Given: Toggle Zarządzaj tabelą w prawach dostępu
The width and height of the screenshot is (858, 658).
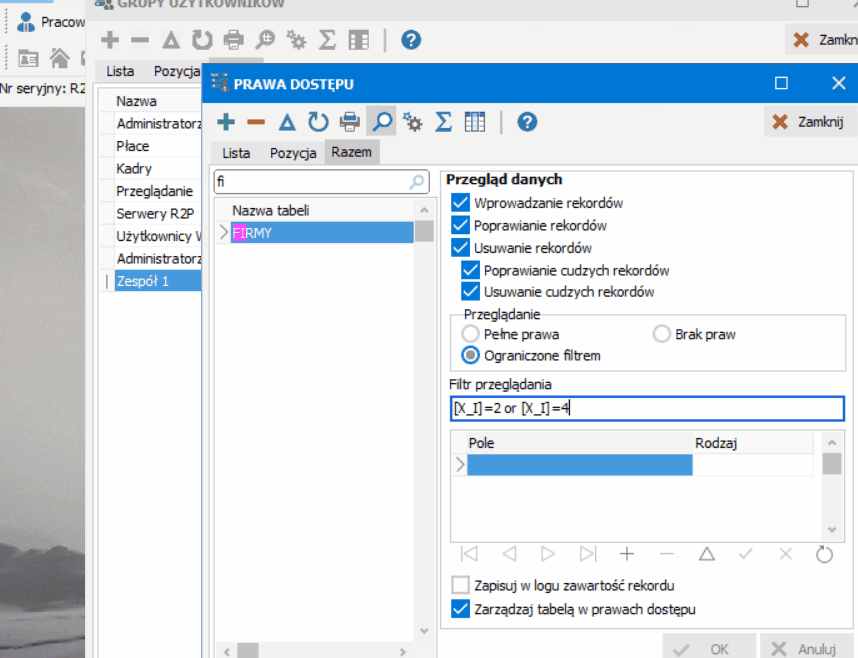Looking at the screenshot, I should coord(460,609).
